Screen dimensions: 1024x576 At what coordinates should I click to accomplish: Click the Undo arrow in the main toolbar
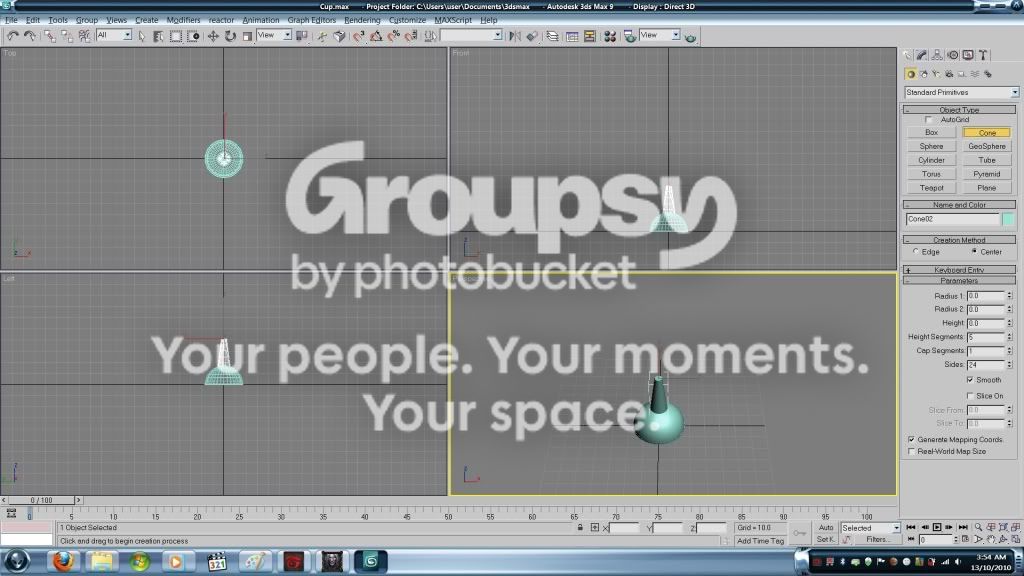(x=12, y=37)
